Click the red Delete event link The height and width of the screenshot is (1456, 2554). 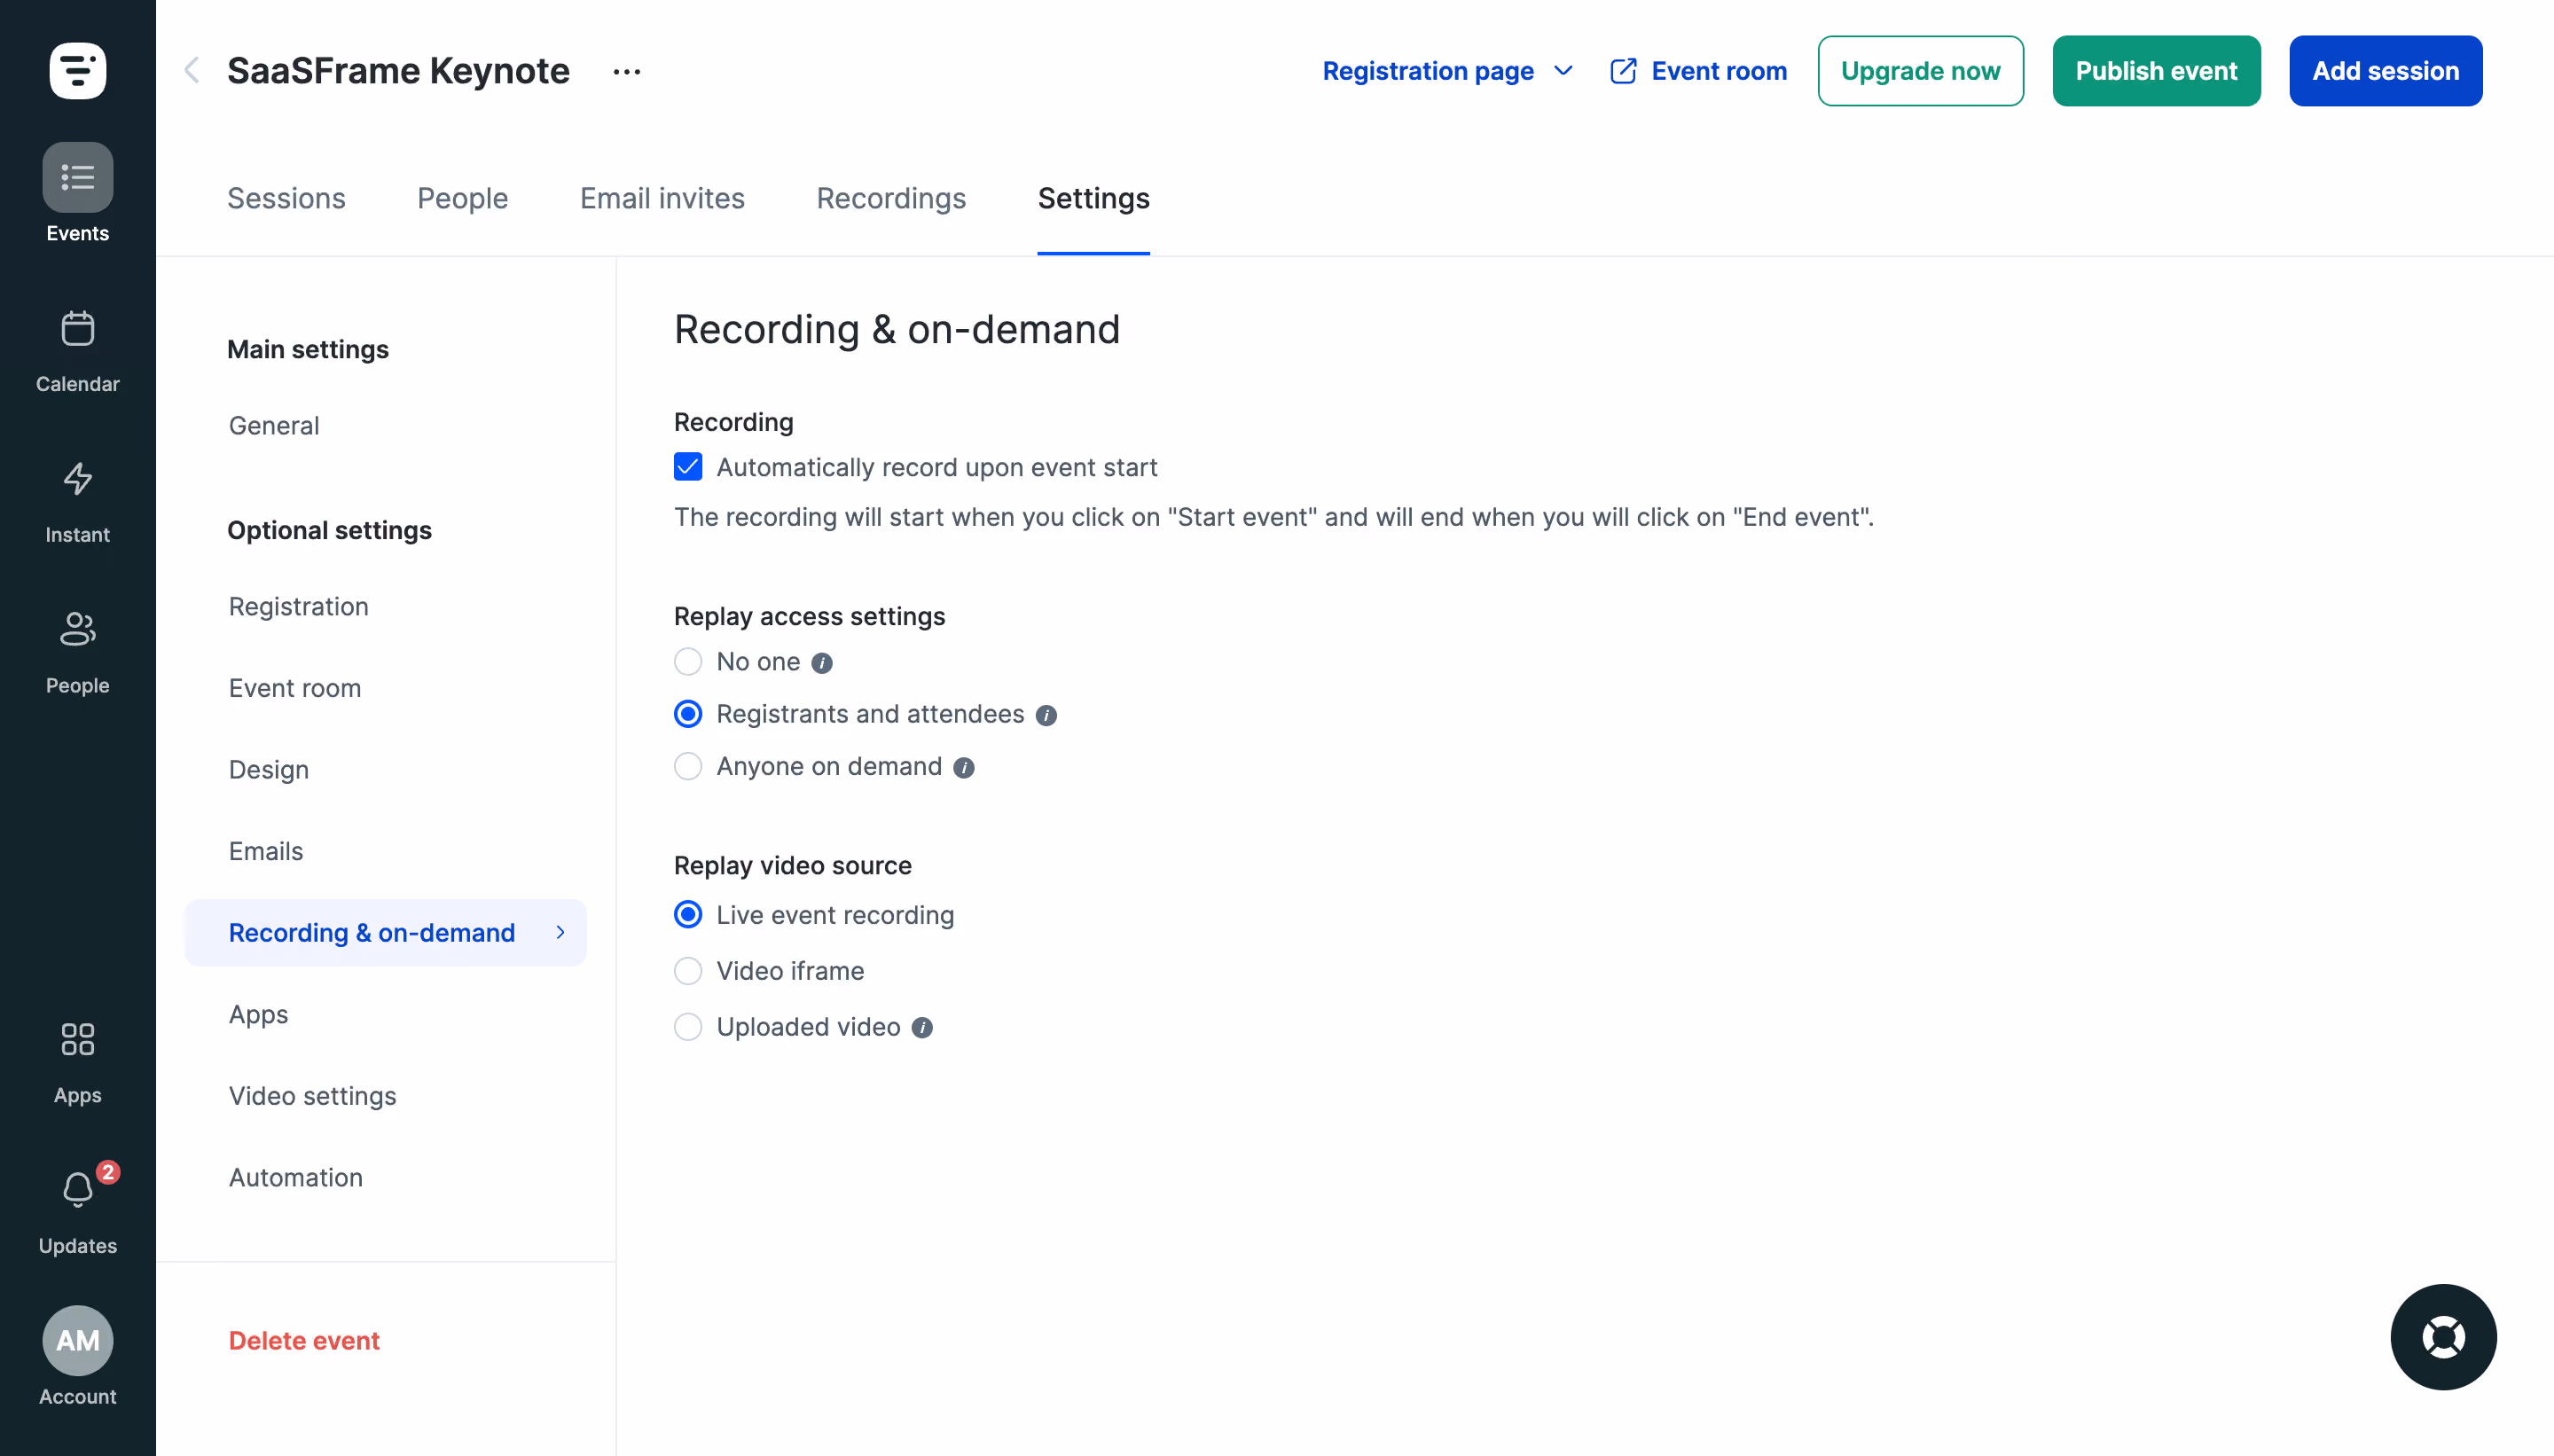point(304,1340)
